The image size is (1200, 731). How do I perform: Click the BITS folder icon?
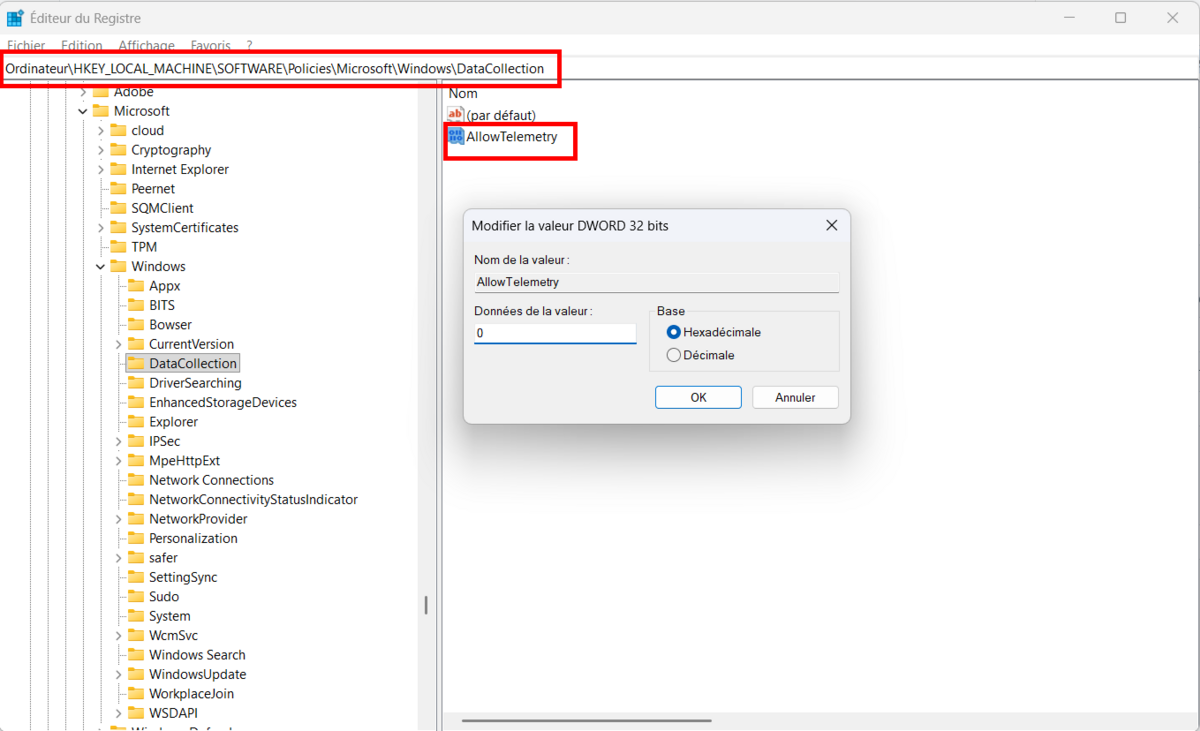tap(135, 305)
